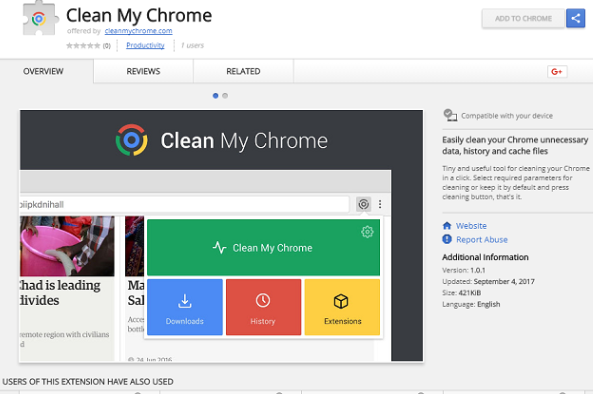593x394 pixels.
Task: Click the three-dot menu icon in the preview browser
Action: pyautogui.click(x=380, y=204)
